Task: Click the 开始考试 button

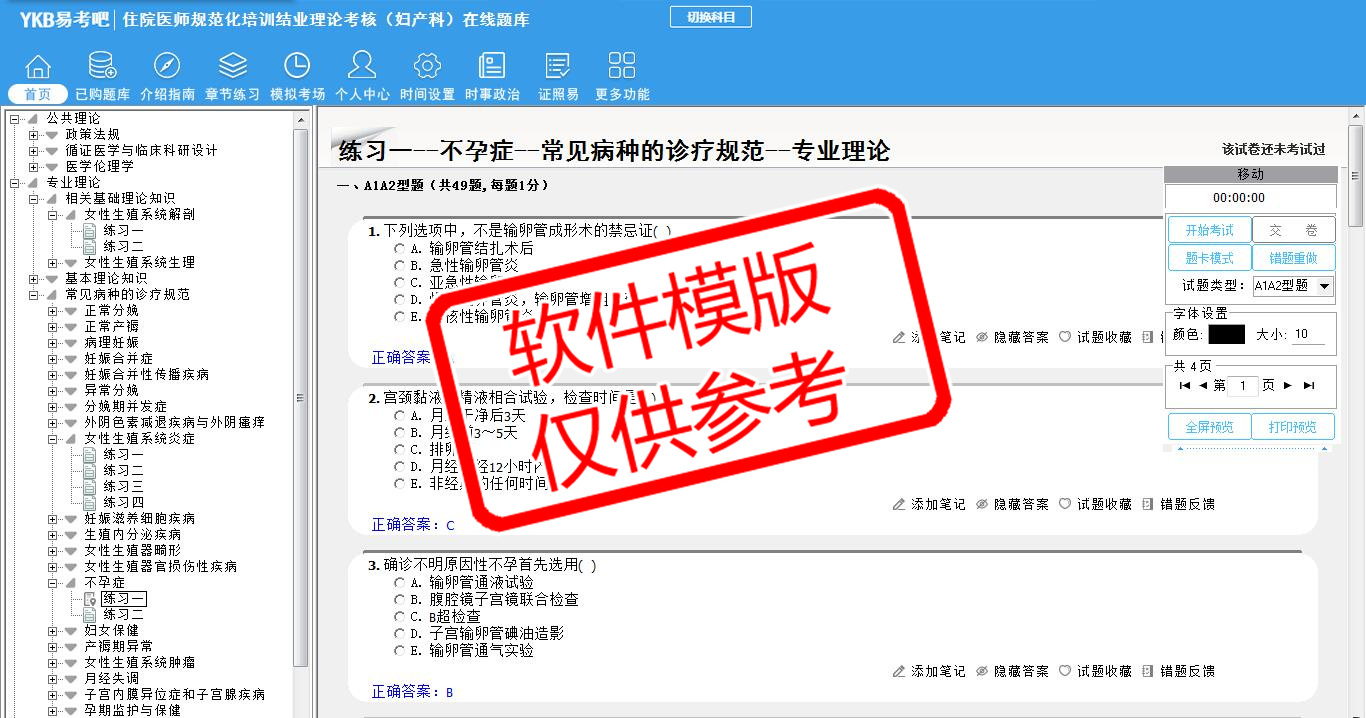Action: [x=1209, y=230]
